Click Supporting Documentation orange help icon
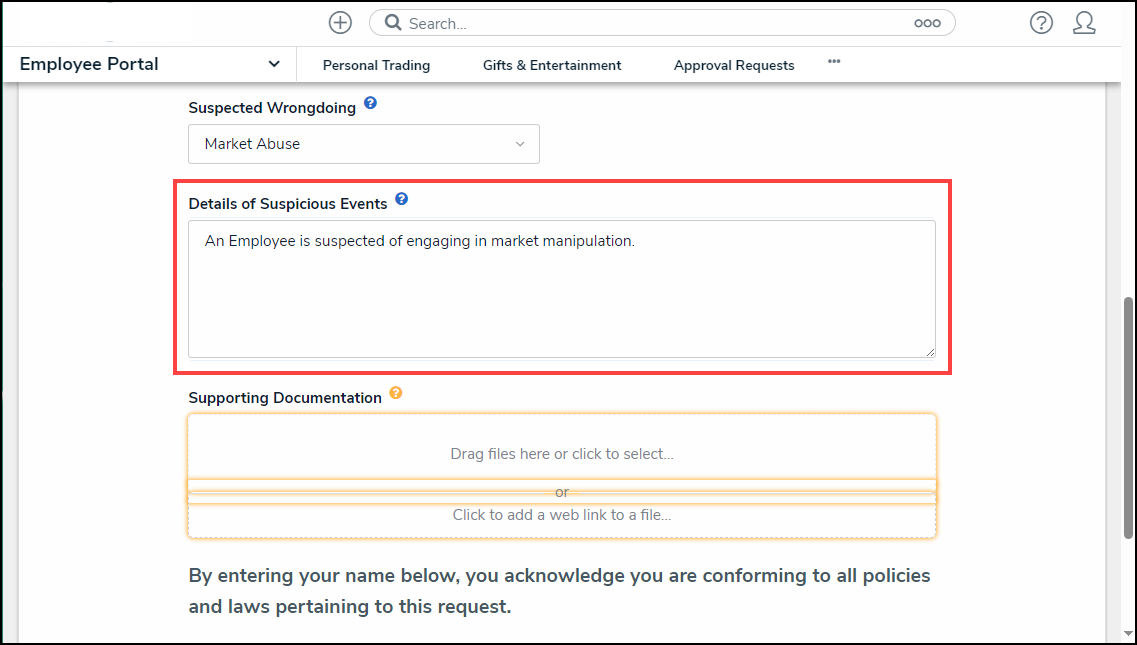The width and height of the screenshot is (1137, 645). [x=396, y=393]
